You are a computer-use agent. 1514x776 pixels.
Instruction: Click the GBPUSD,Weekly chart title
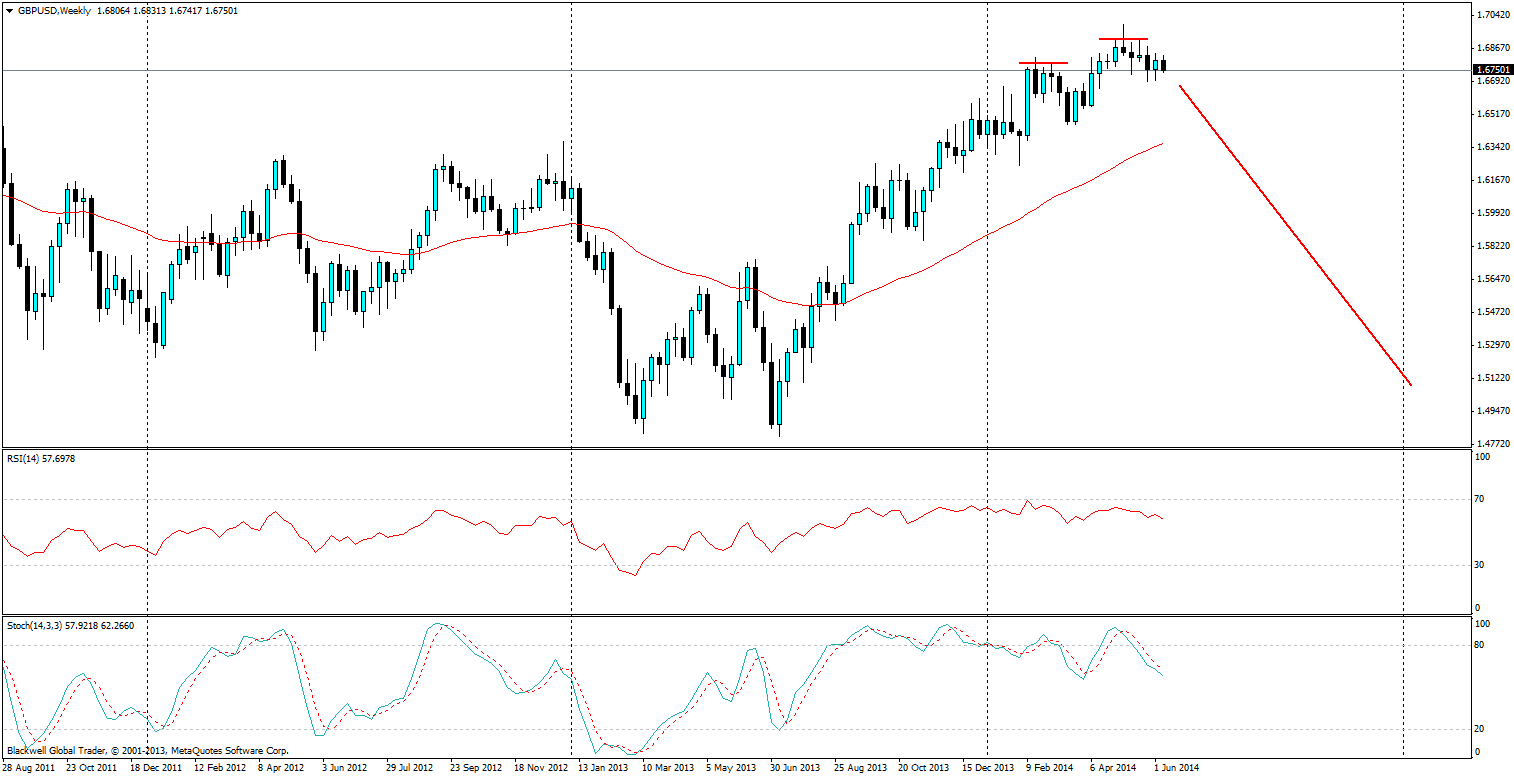pyautogui.click(x=52, y=10)
